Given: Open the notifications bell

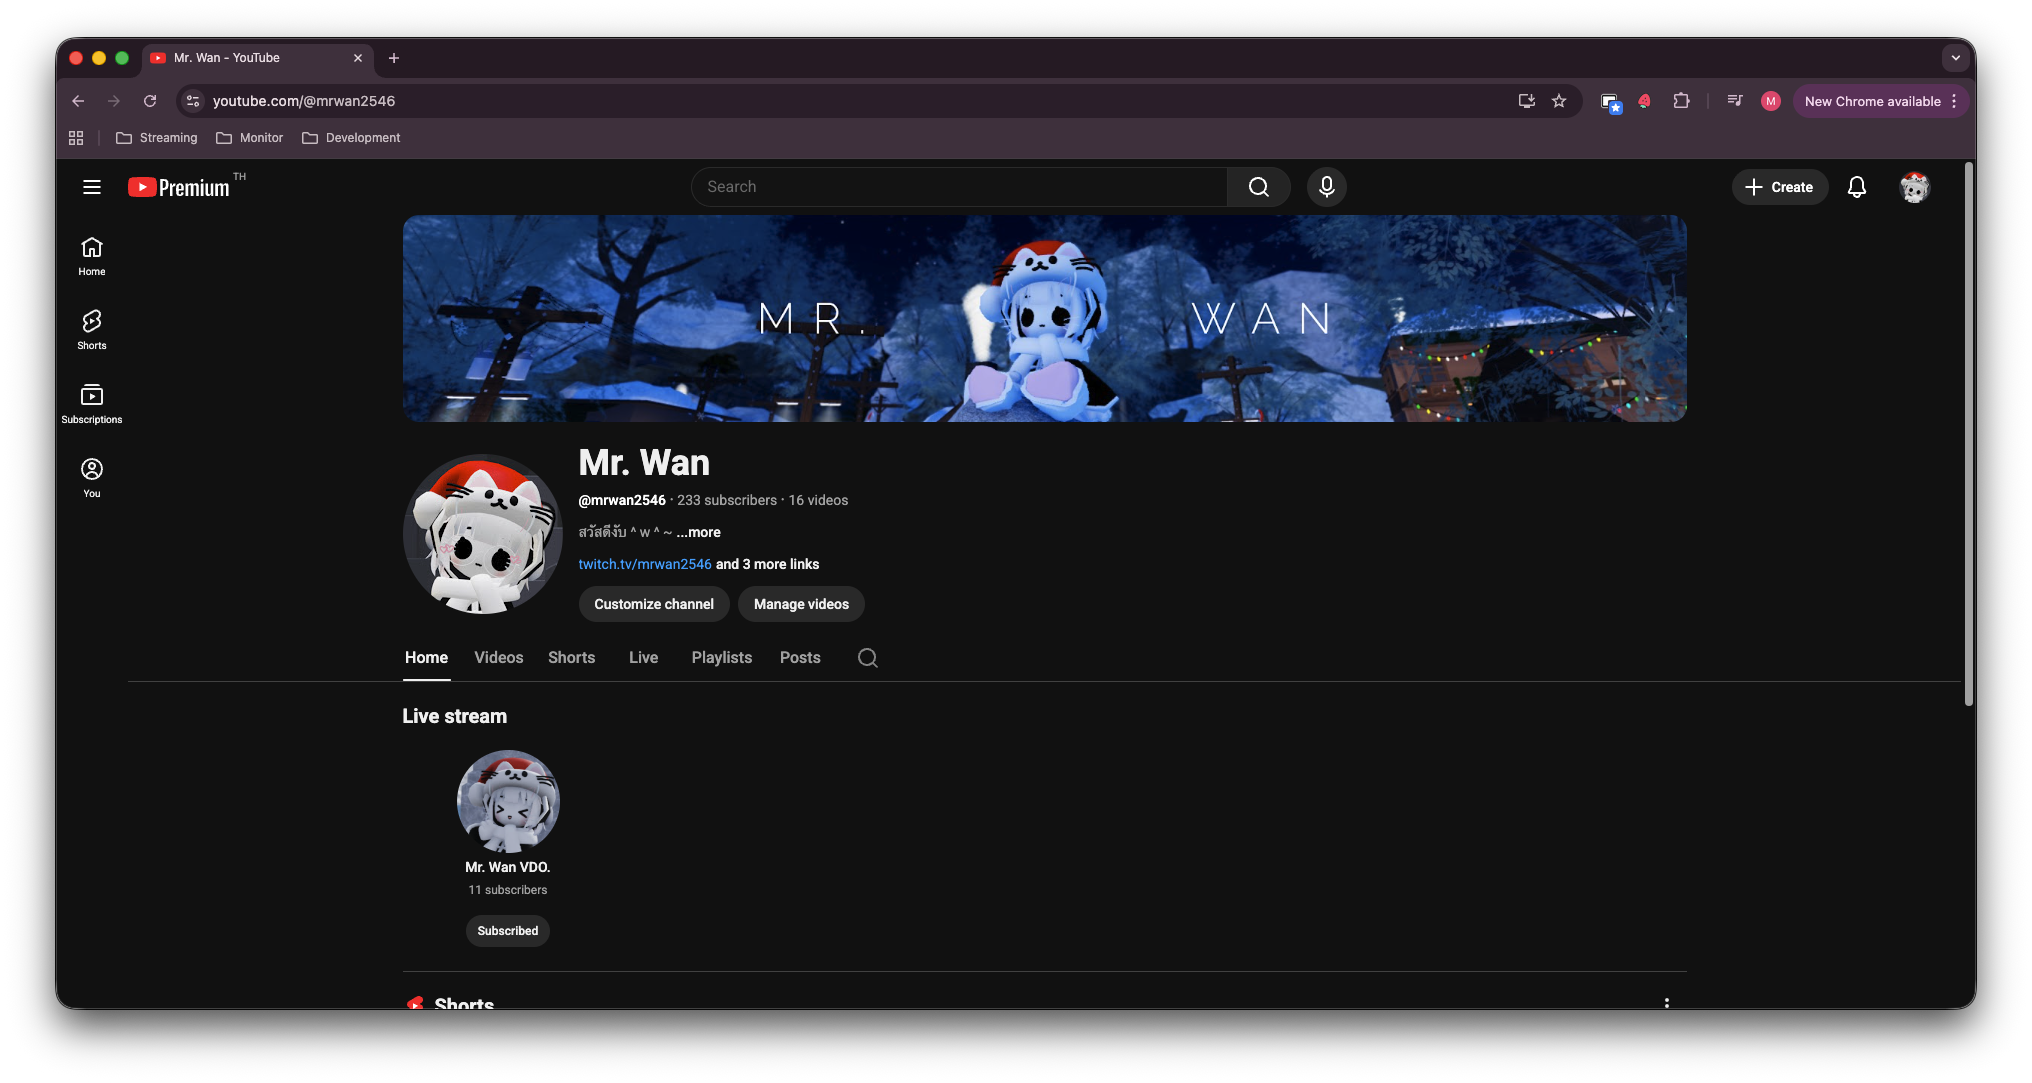Looking at the screenshot, I should click(x=1856, y=187).
